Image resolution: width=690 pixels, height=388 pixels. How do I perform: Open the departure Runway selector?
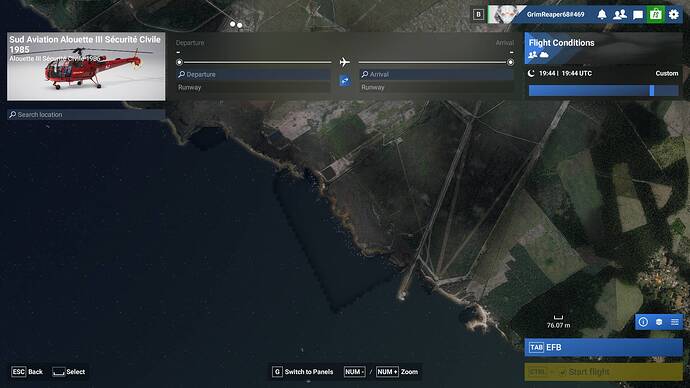(253, 87)
